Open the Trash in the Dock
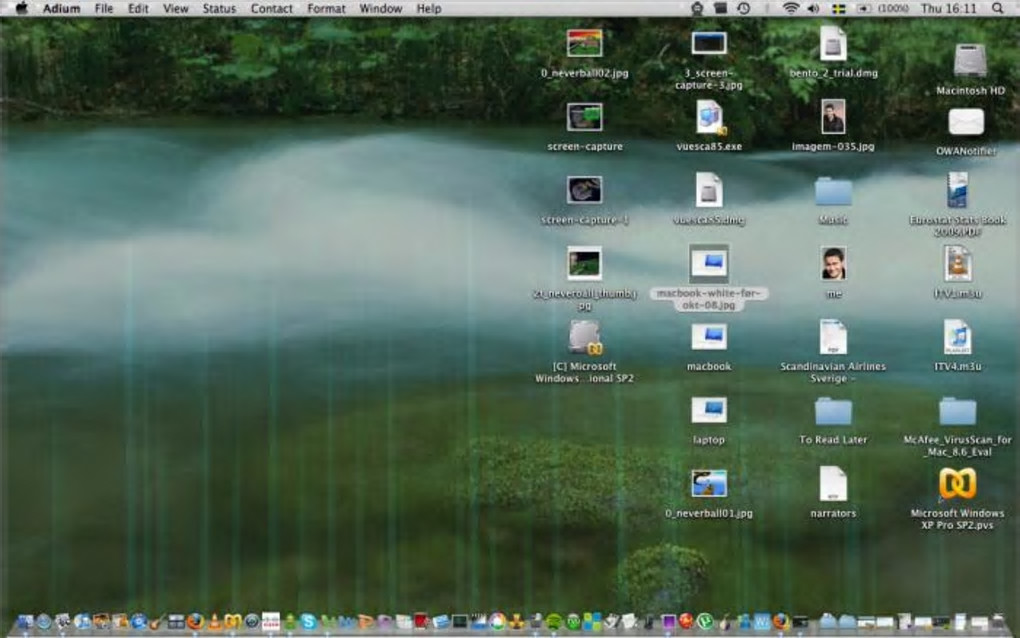This screenshot has height=638, width=1020. (999, 621)
